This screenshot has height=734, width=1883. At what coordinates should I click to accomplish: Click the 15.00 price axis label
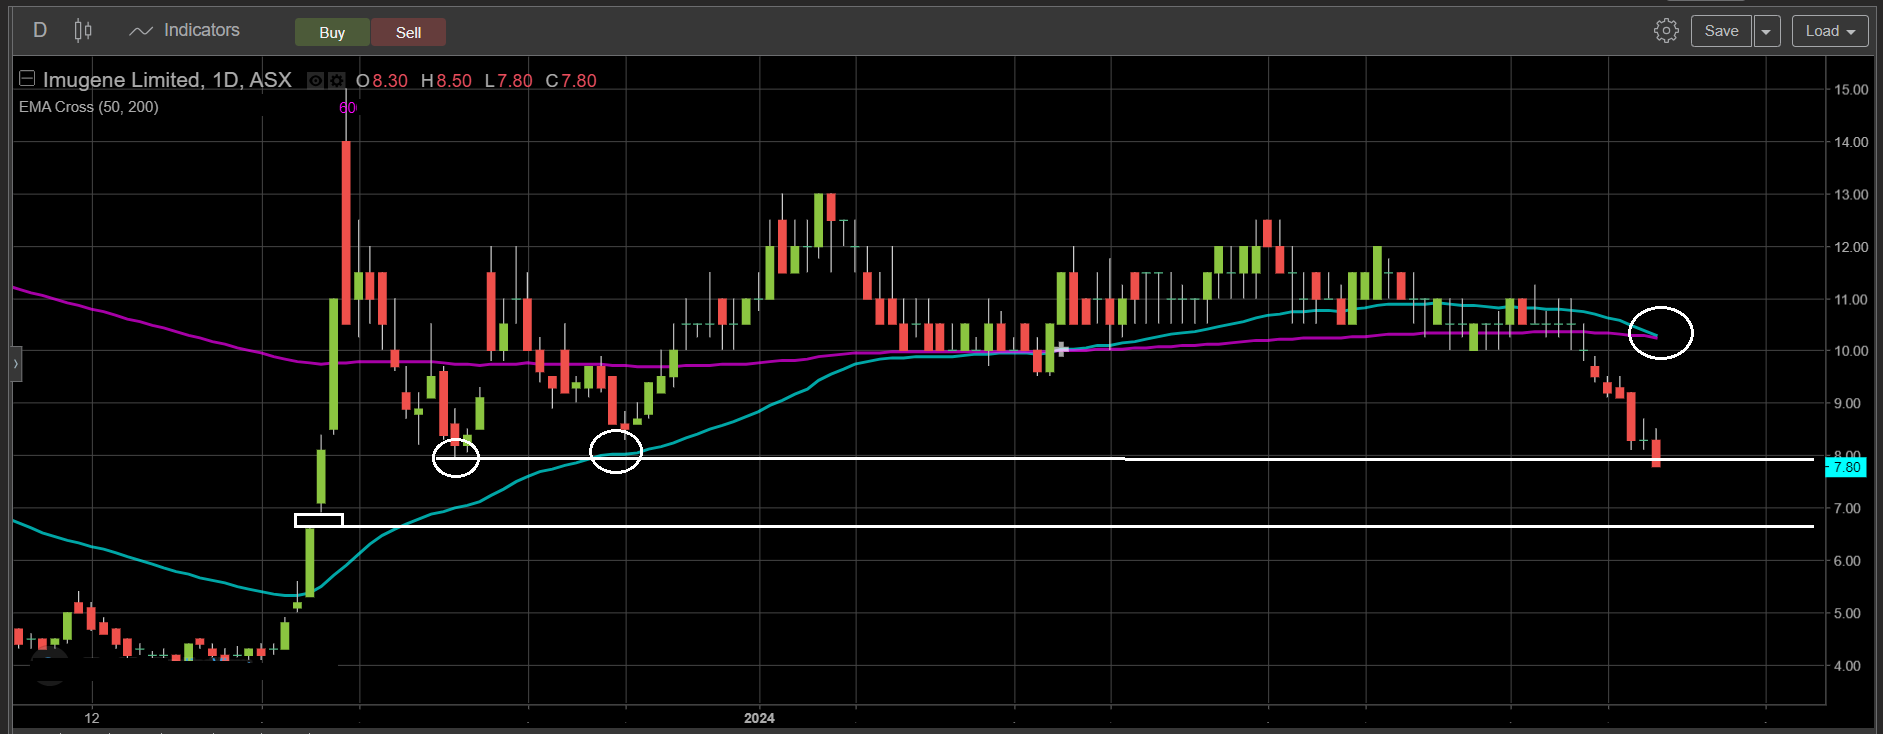(x=1850, y=90)
